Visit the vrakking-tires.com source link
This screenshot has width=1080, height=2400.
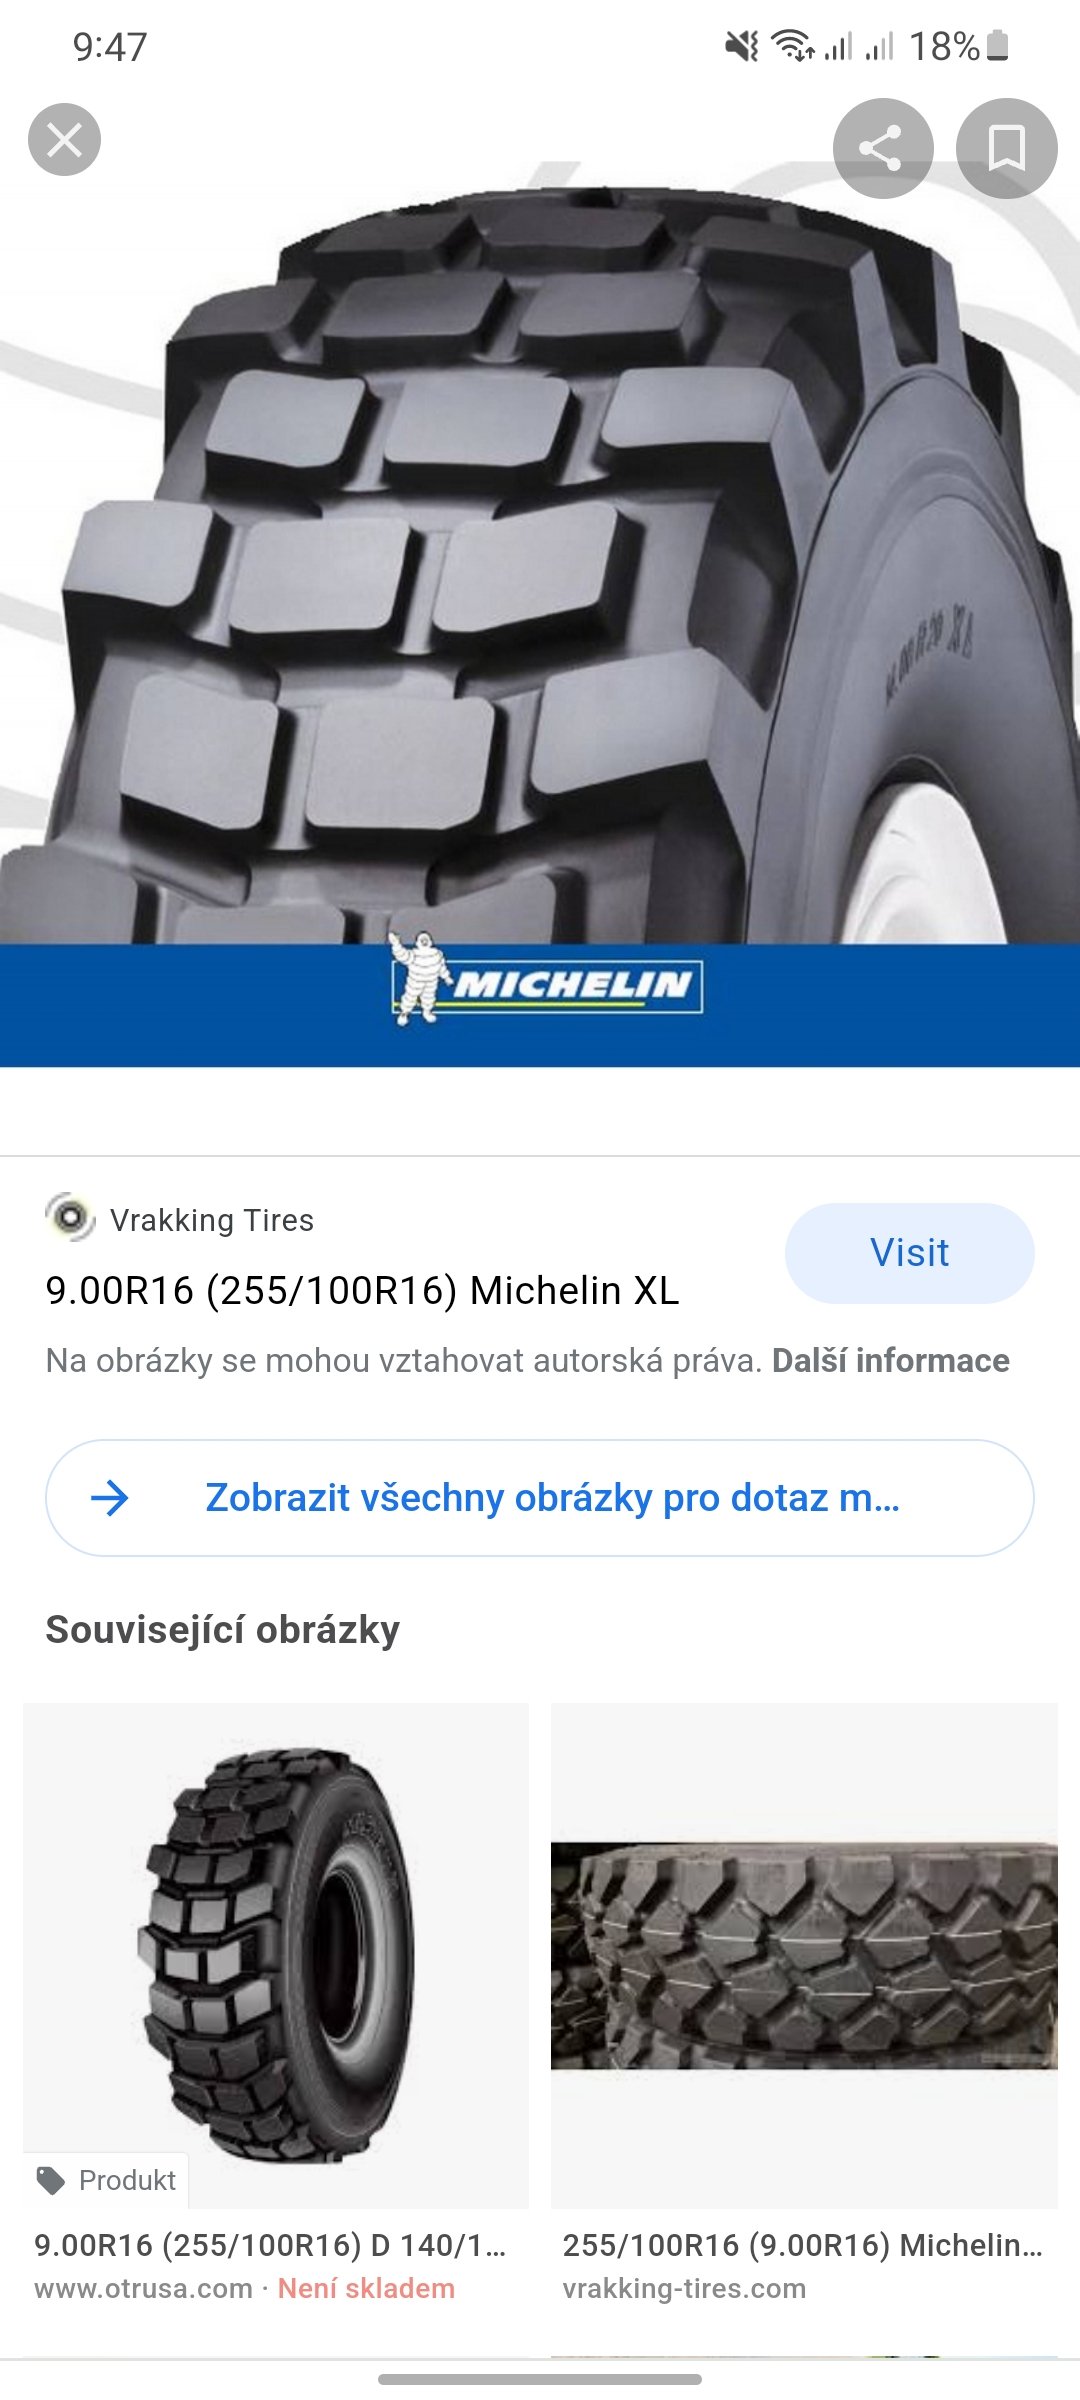pos(684,2288)
